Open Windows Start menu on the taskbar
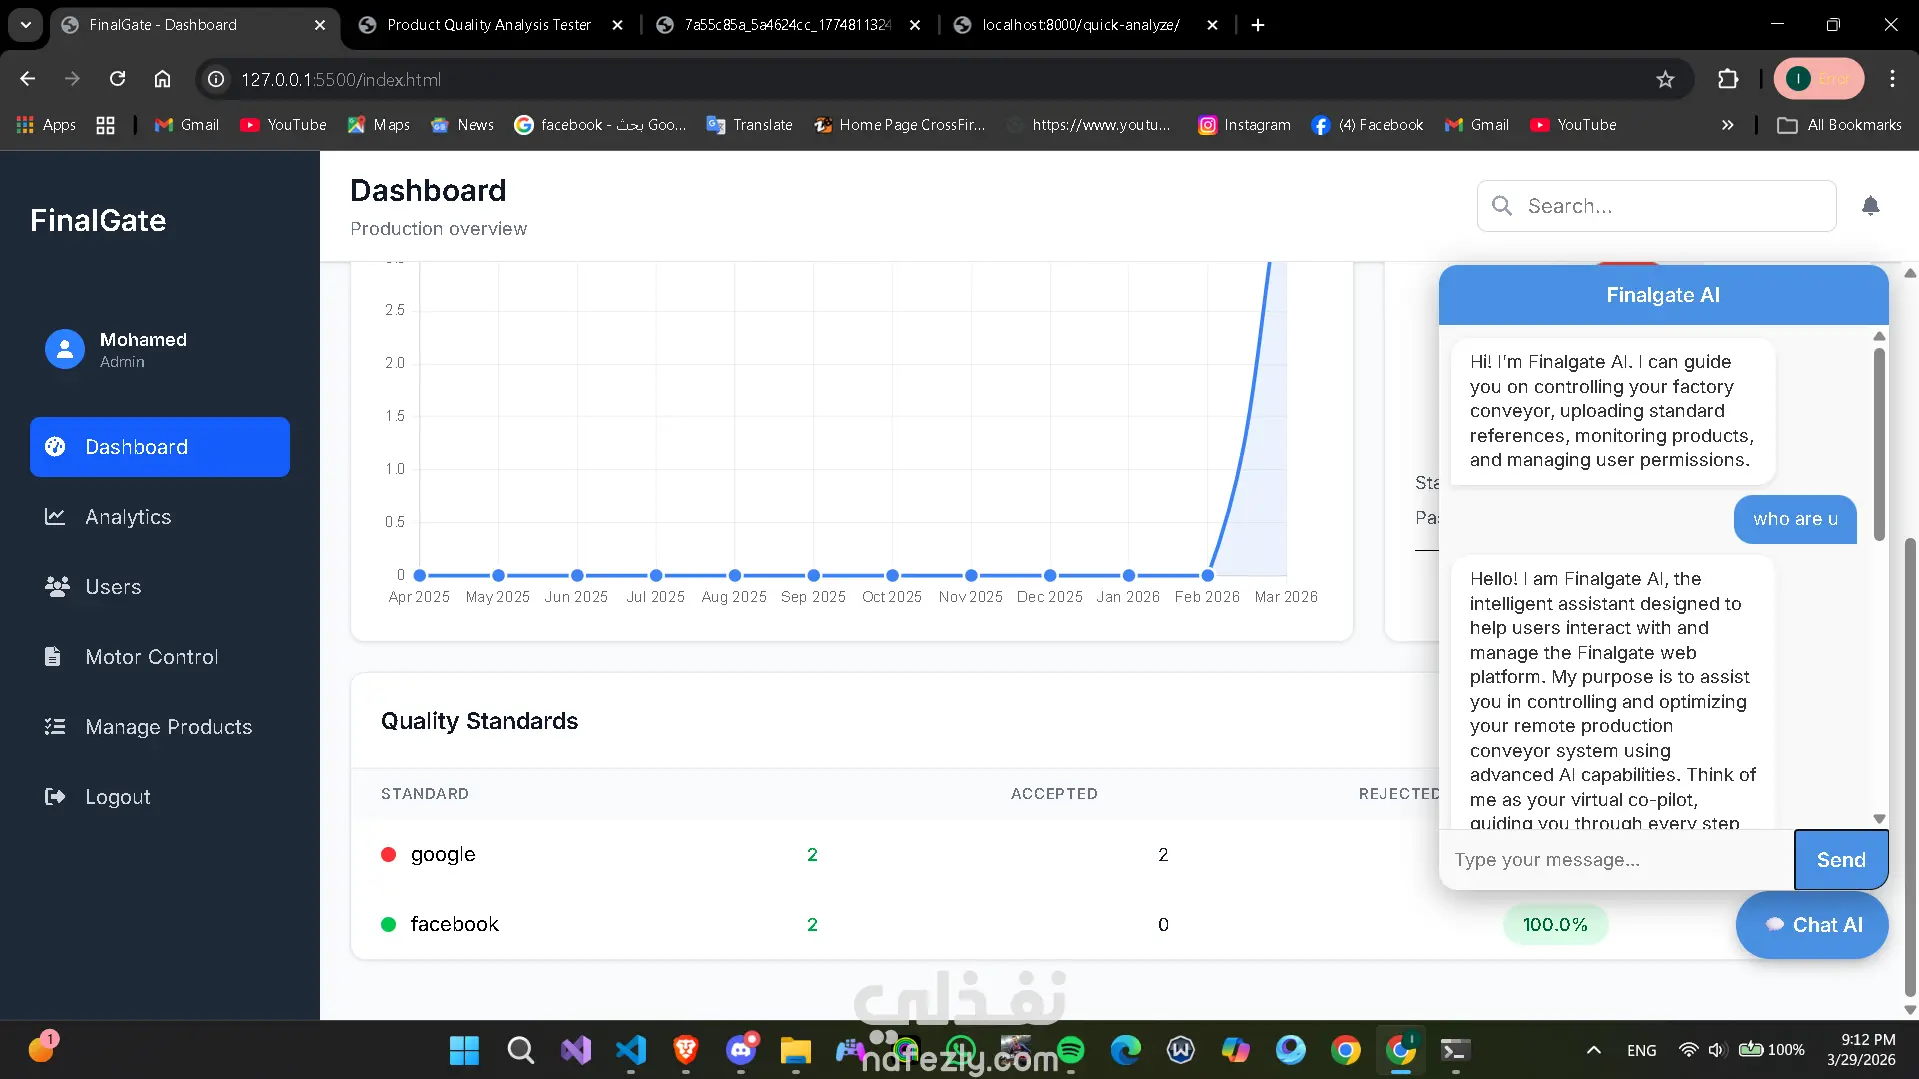 point(464,1050)
